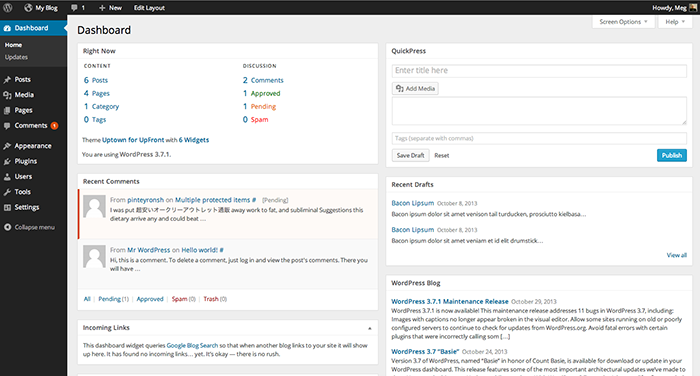Click the Save Draft button
This screenshot has width=700, height=376.
click(410, 155)
